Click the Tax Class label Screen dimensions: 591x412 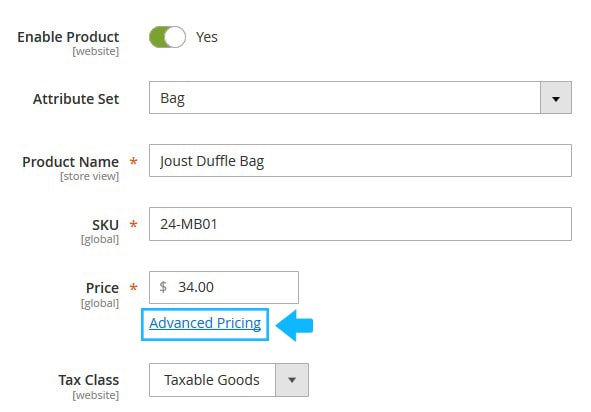[x=89, y=380]
